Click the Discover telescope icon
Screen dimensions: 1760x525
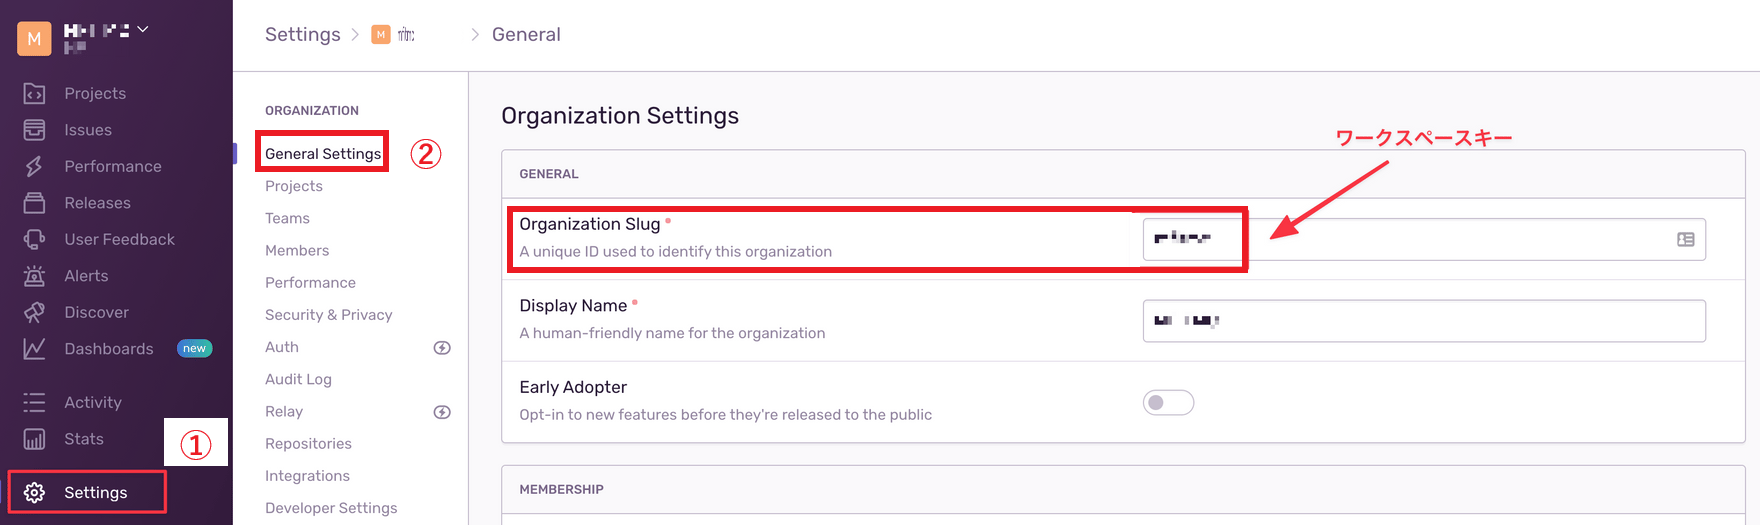pos(34,312)
